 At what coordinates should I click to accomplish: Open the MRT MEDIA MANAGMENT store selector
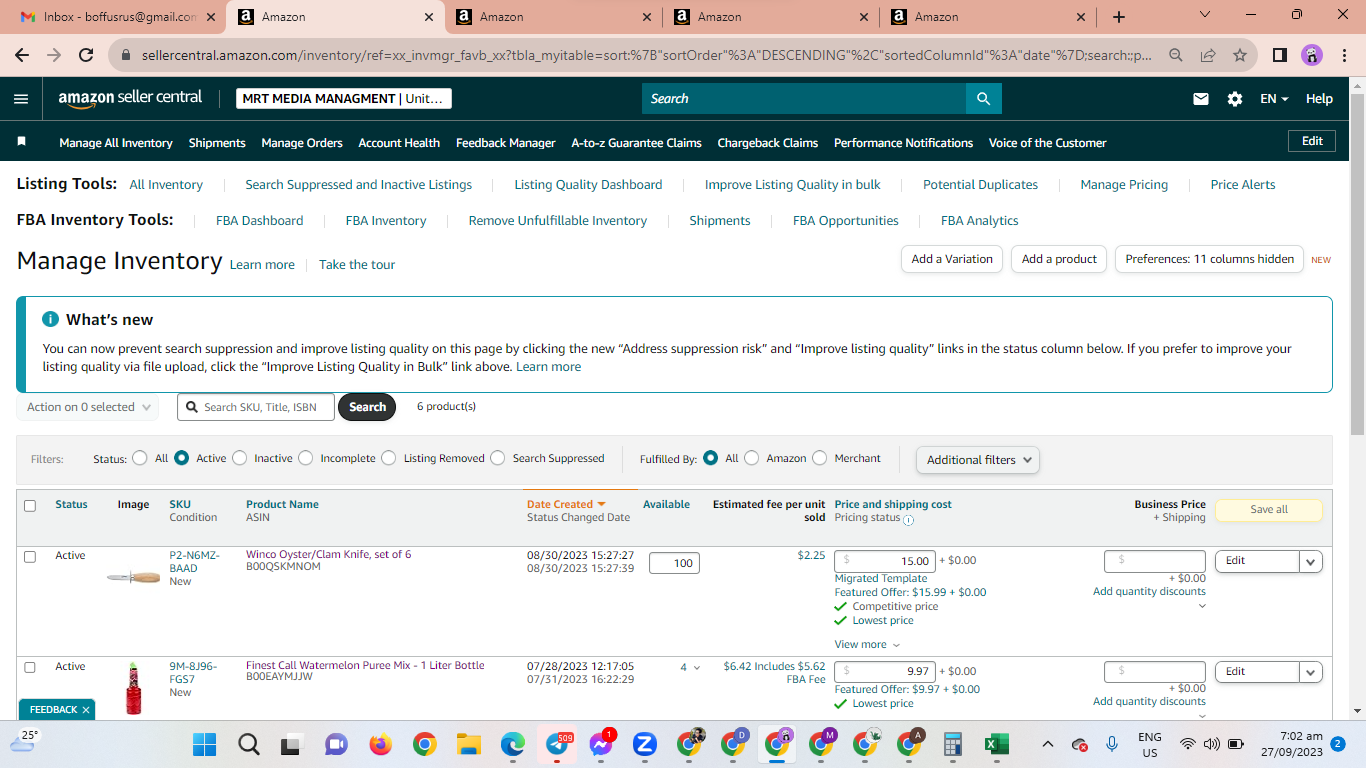[x=345, y=98]
